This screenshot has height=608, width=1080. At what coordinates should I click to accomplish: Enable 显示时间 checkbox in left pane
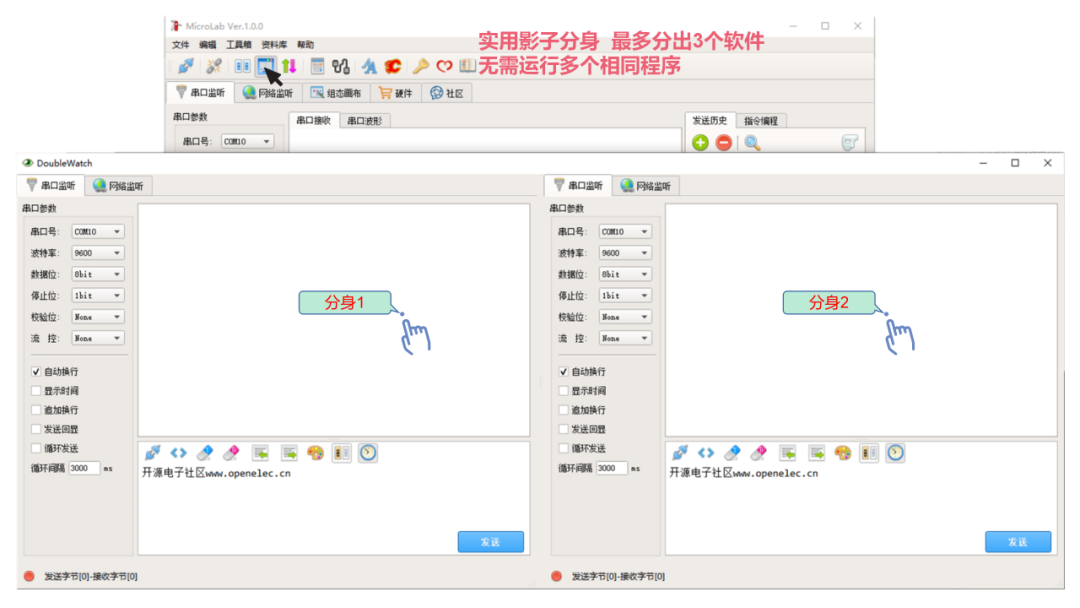(x=36, y=390)
